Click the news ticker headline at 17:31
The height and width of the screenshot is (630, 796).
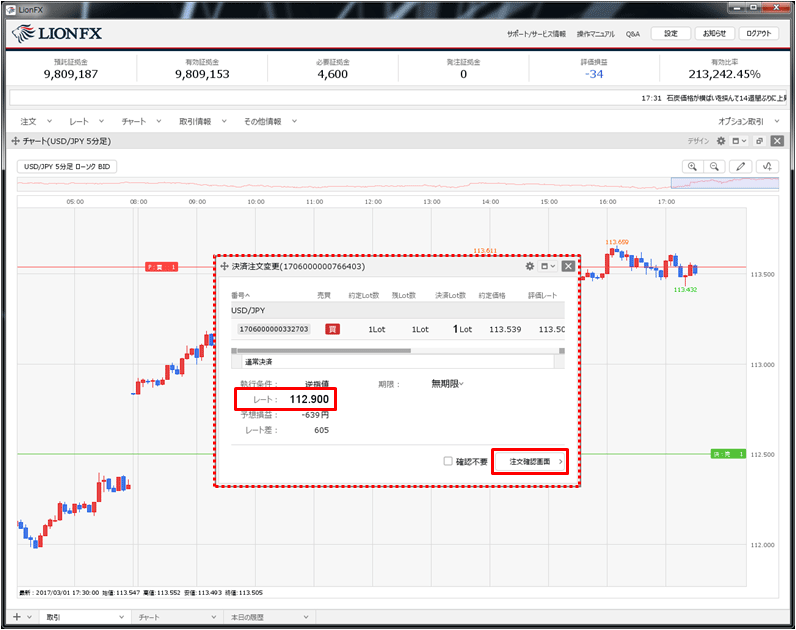coord(713,98)
